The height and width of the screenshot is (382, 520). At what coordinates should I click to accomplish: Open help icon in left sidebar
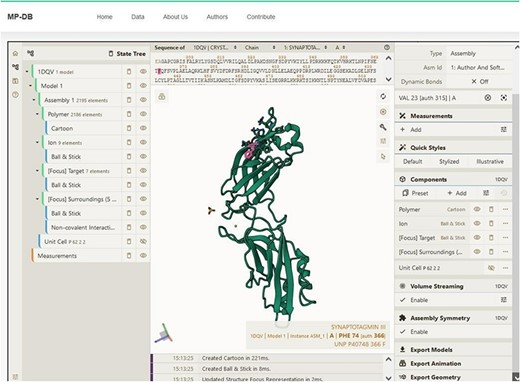[15, 95]
